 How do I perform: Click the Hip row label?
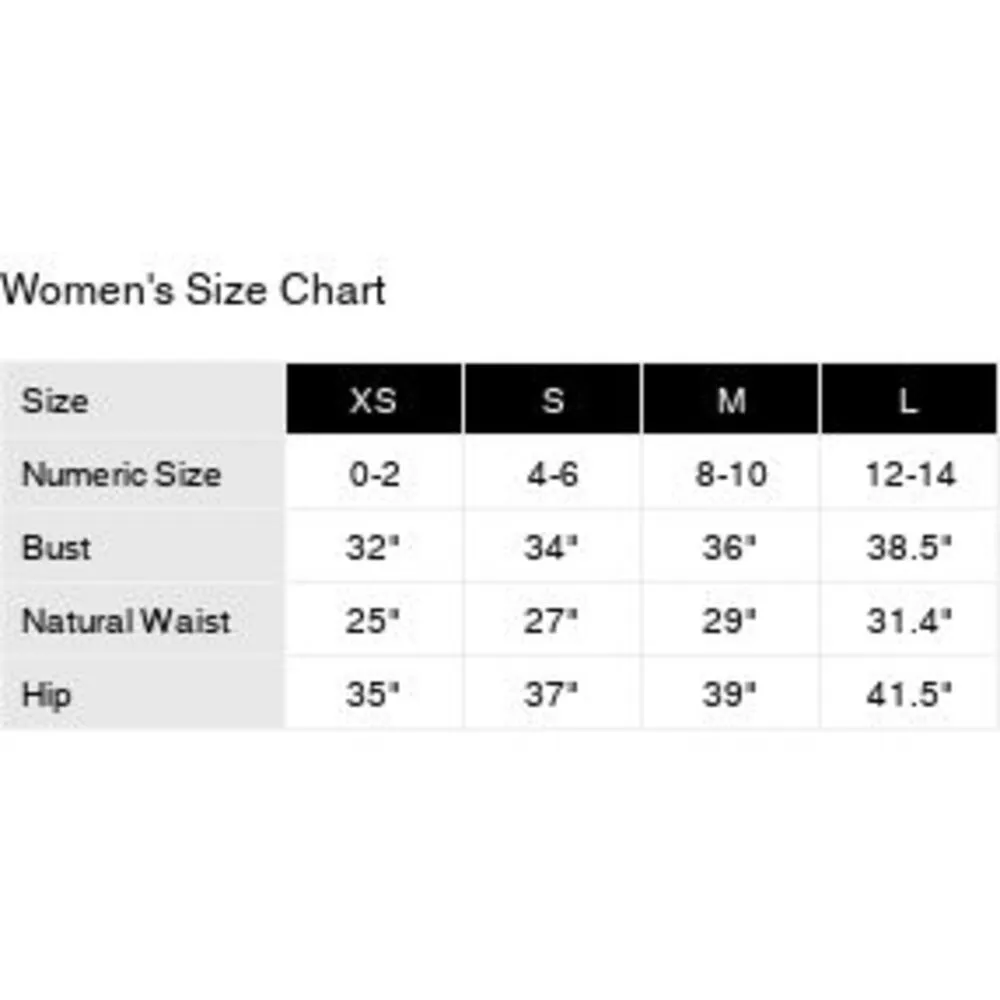[x=46, y=694]
